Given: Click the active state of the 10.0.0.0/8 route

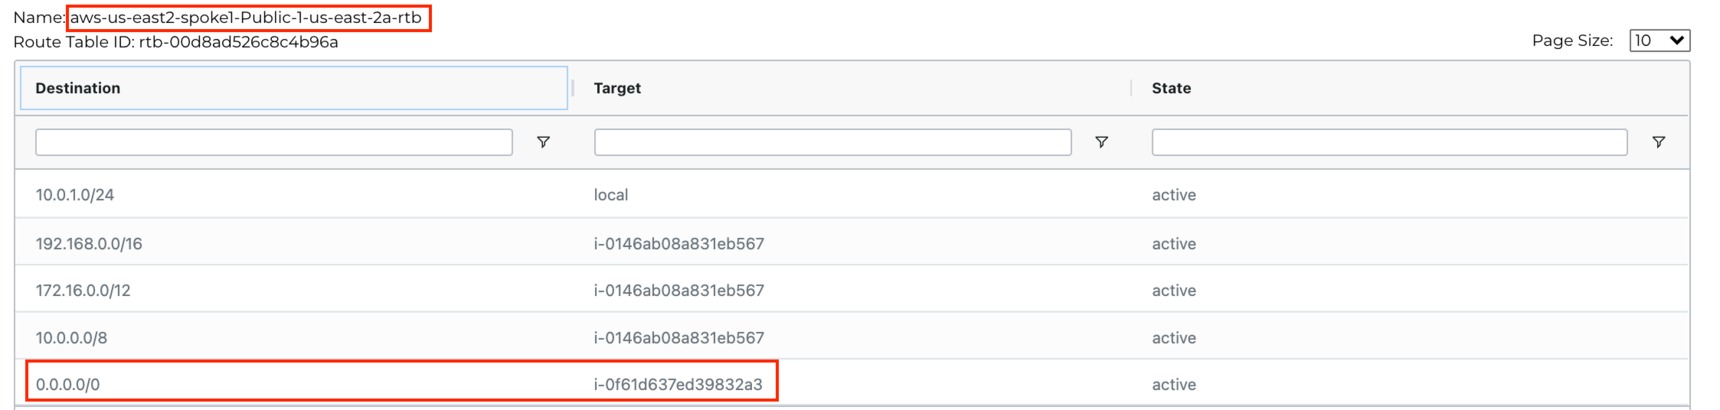Looking at the screenshot, I should [1174, 338].
